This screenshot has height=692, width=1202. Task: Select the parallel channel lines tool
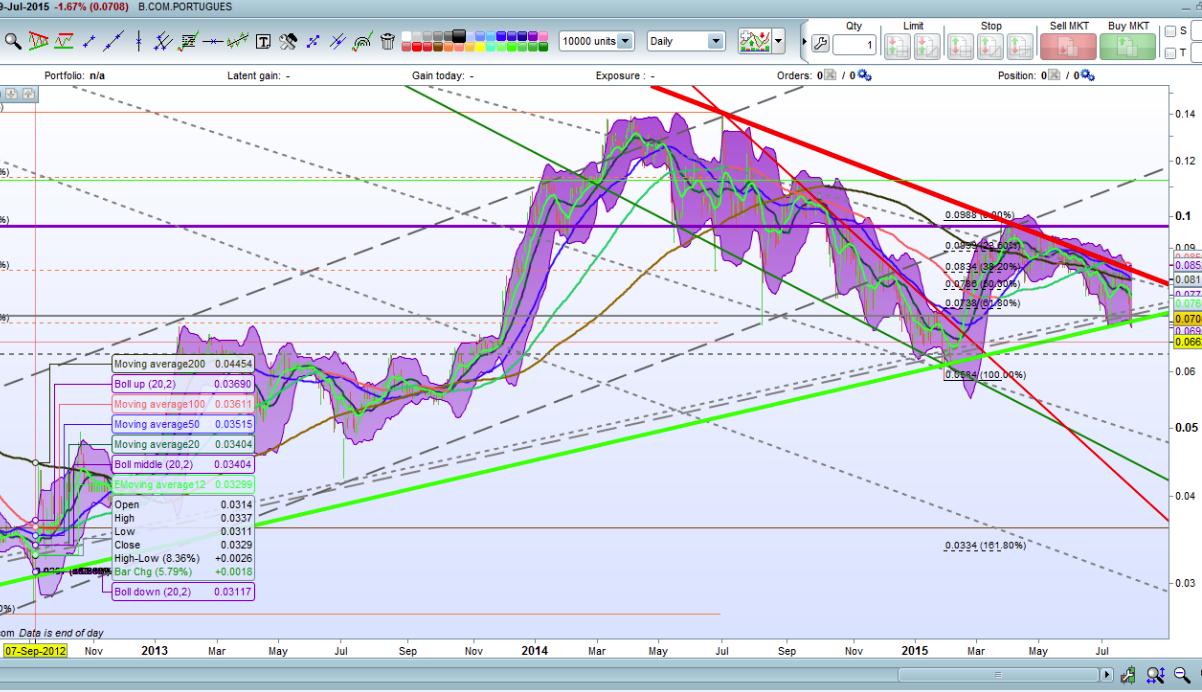(163, 41)
